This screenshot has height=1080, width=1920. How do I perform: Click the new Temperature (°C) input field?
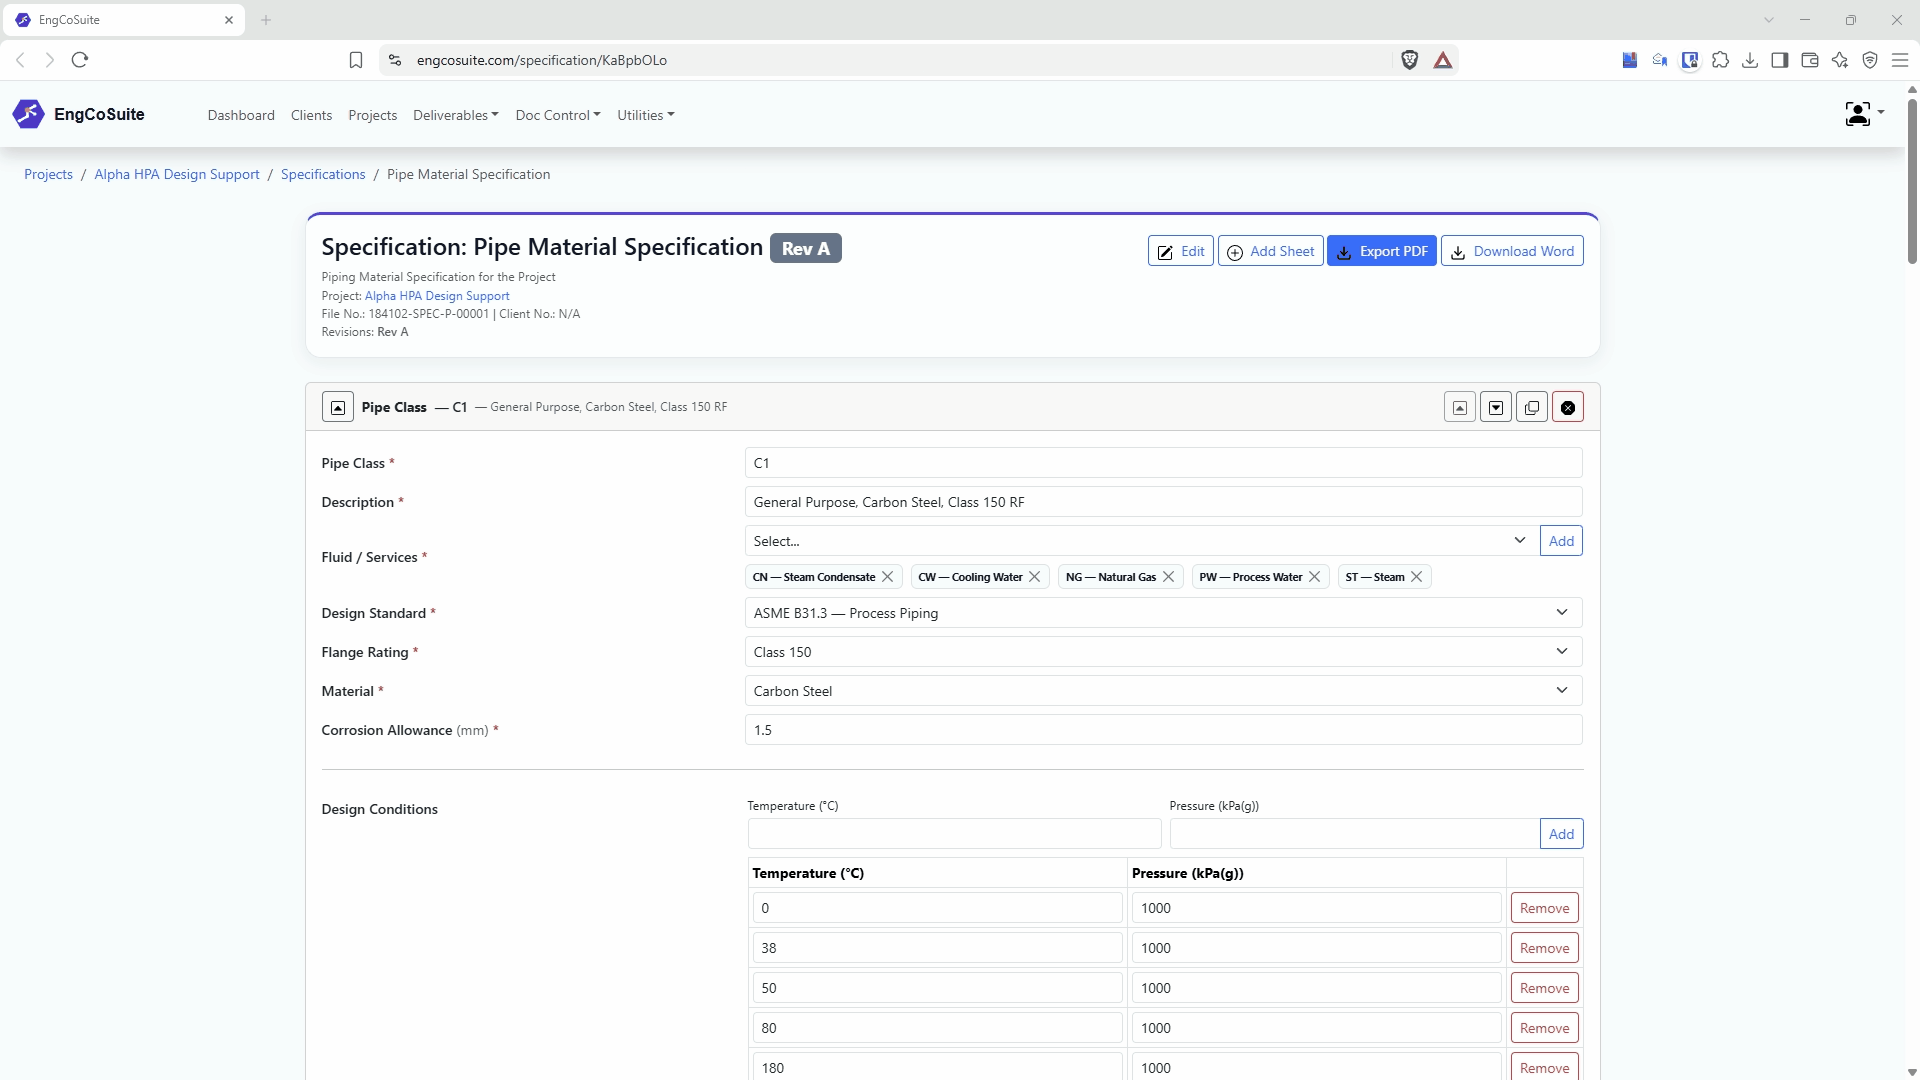click(x=954, y=834)
